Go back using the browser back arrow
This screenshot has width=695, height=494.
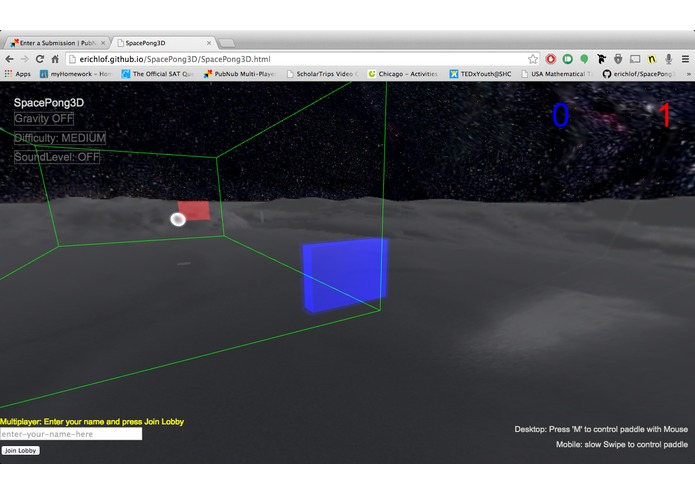click(9, 59)
